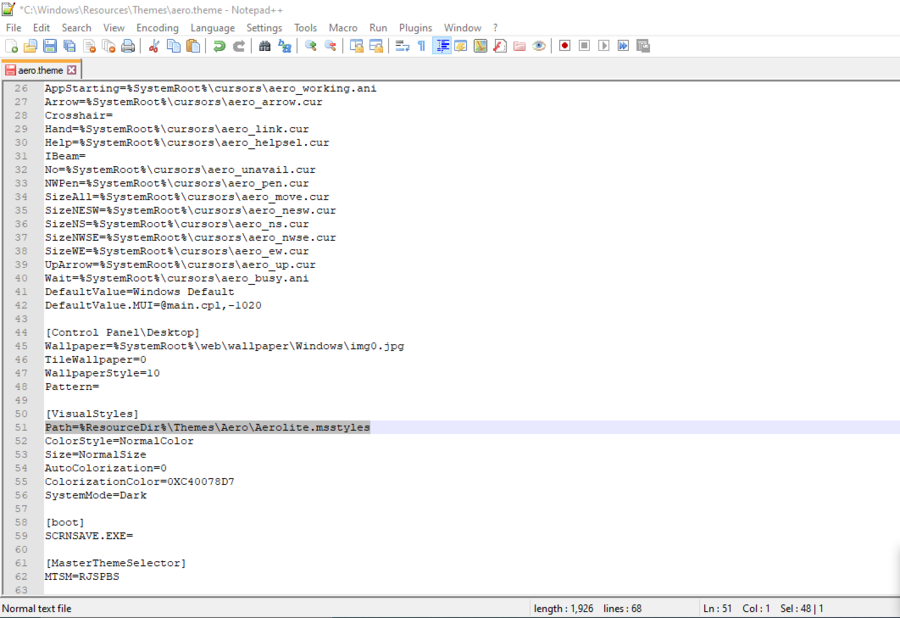Open the Document Map icon
This screenshot has width=900, height=618.
480,46
